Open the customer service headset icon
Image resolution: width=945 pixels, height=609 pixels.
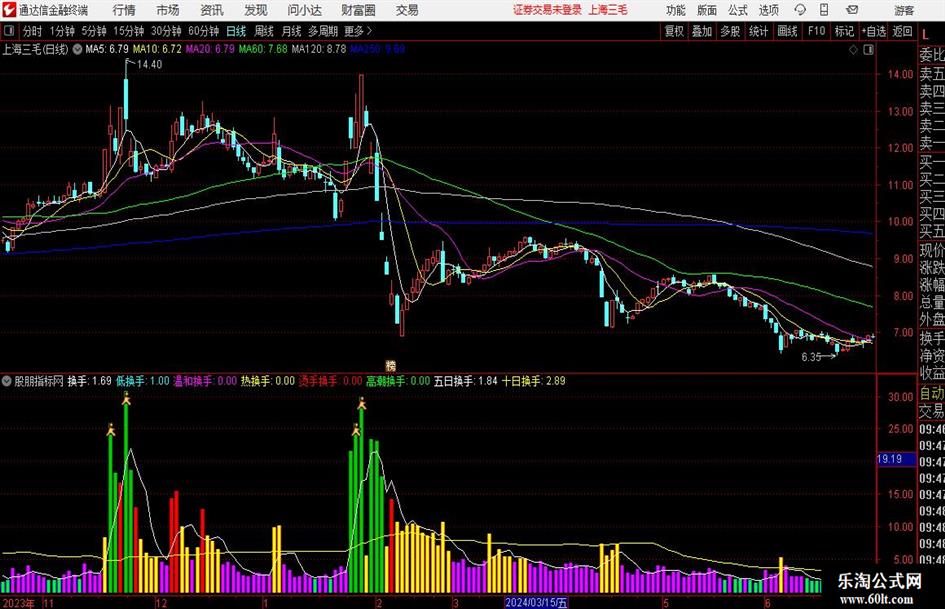pos(800,10)
